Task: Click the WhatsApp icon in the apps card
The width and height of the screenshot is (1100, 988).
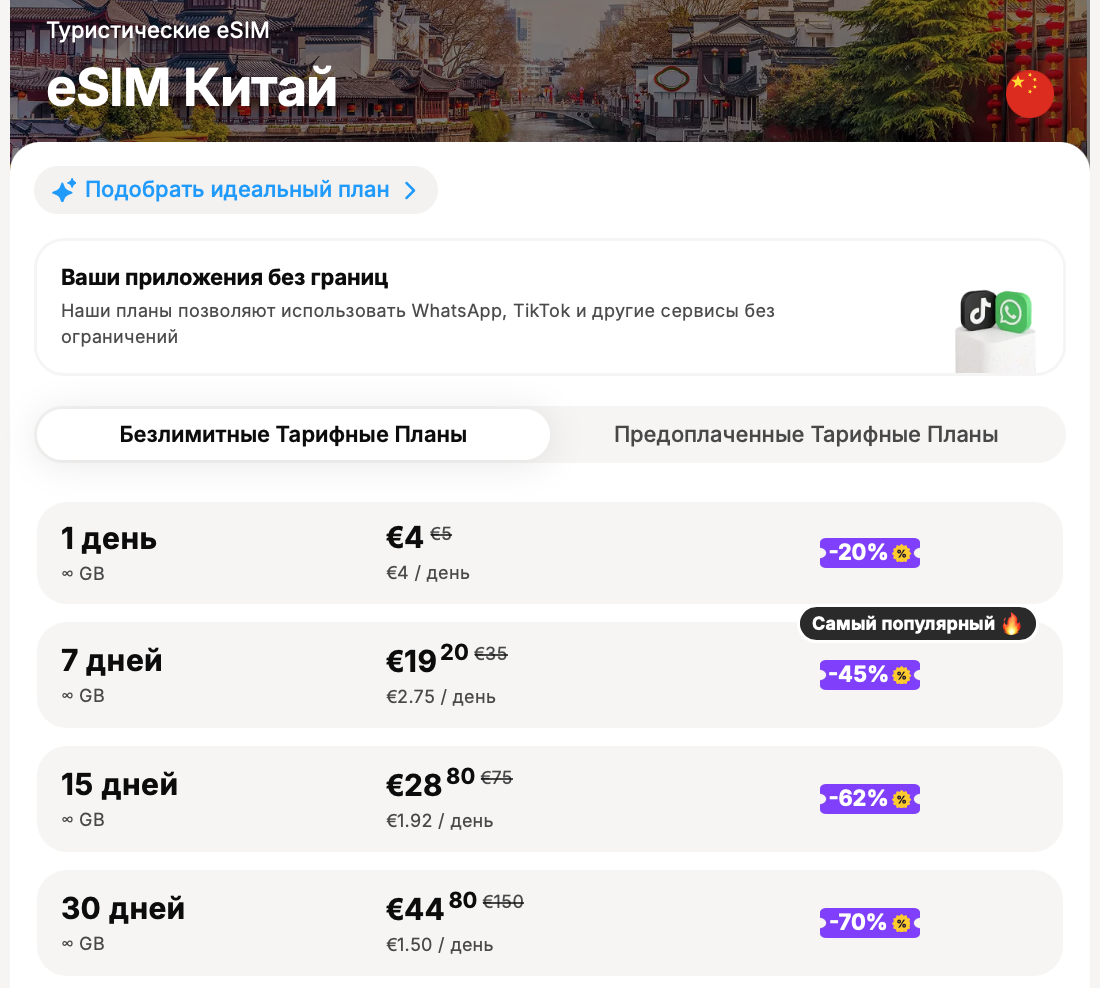Action: coord(1013,312)
